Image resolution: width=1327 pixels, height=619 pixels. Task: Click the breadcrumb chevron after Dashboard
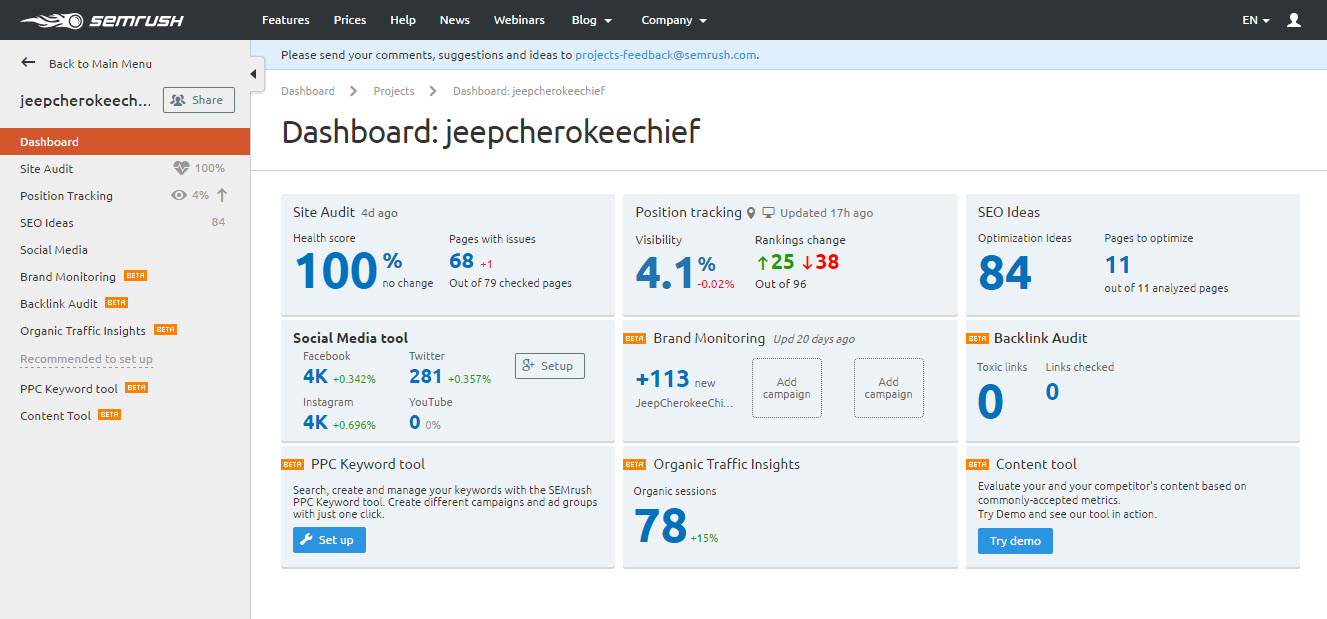click(354, 91)
